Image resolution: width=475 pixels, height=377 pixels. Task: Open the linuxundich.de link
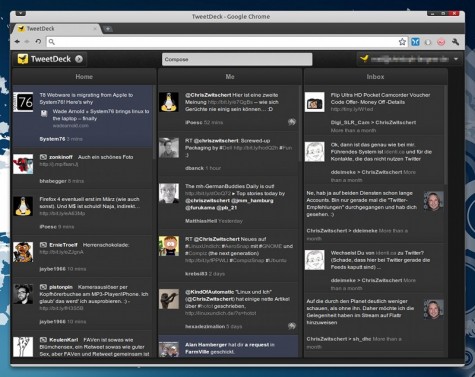point(221,313)
